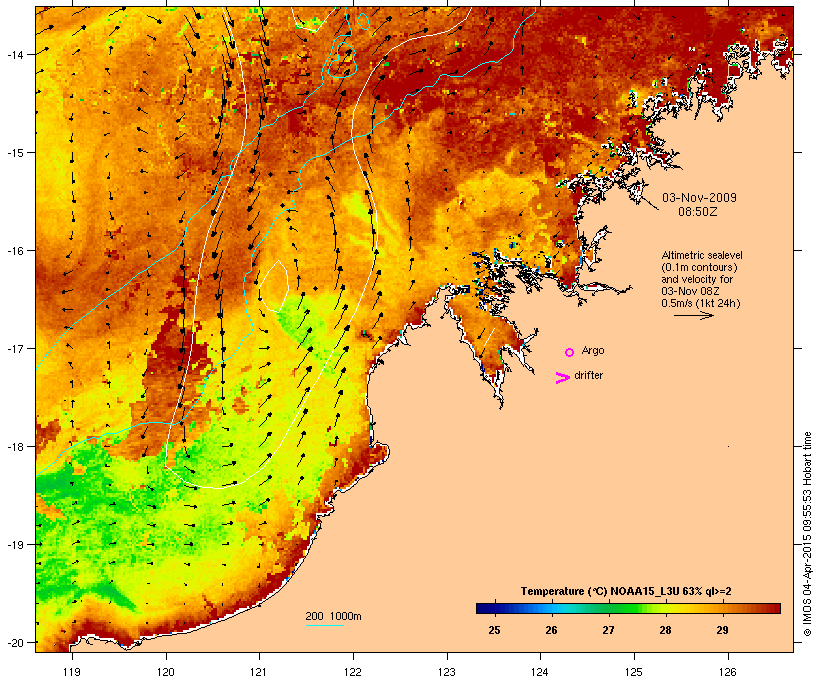The image size is (820, 680).
Task: Click the '200 1000m' bathymetry label
Action: click(x=333, y=616)
